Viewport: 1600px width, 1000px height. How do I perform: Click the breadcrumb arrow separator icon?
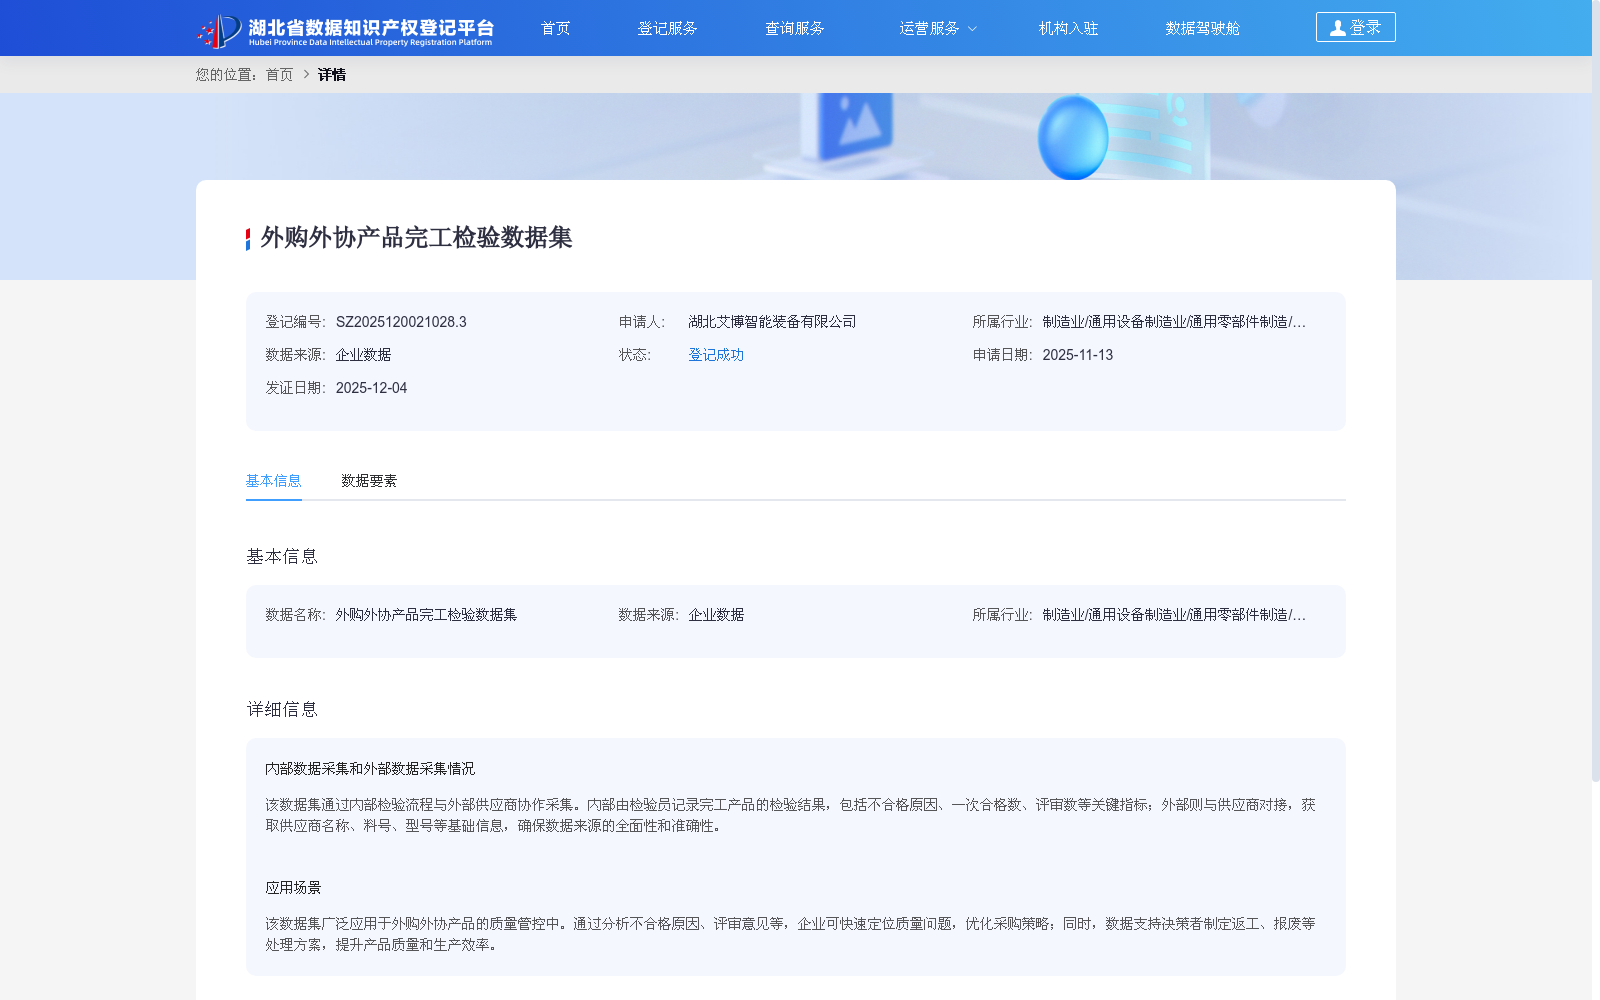(306, 74)
